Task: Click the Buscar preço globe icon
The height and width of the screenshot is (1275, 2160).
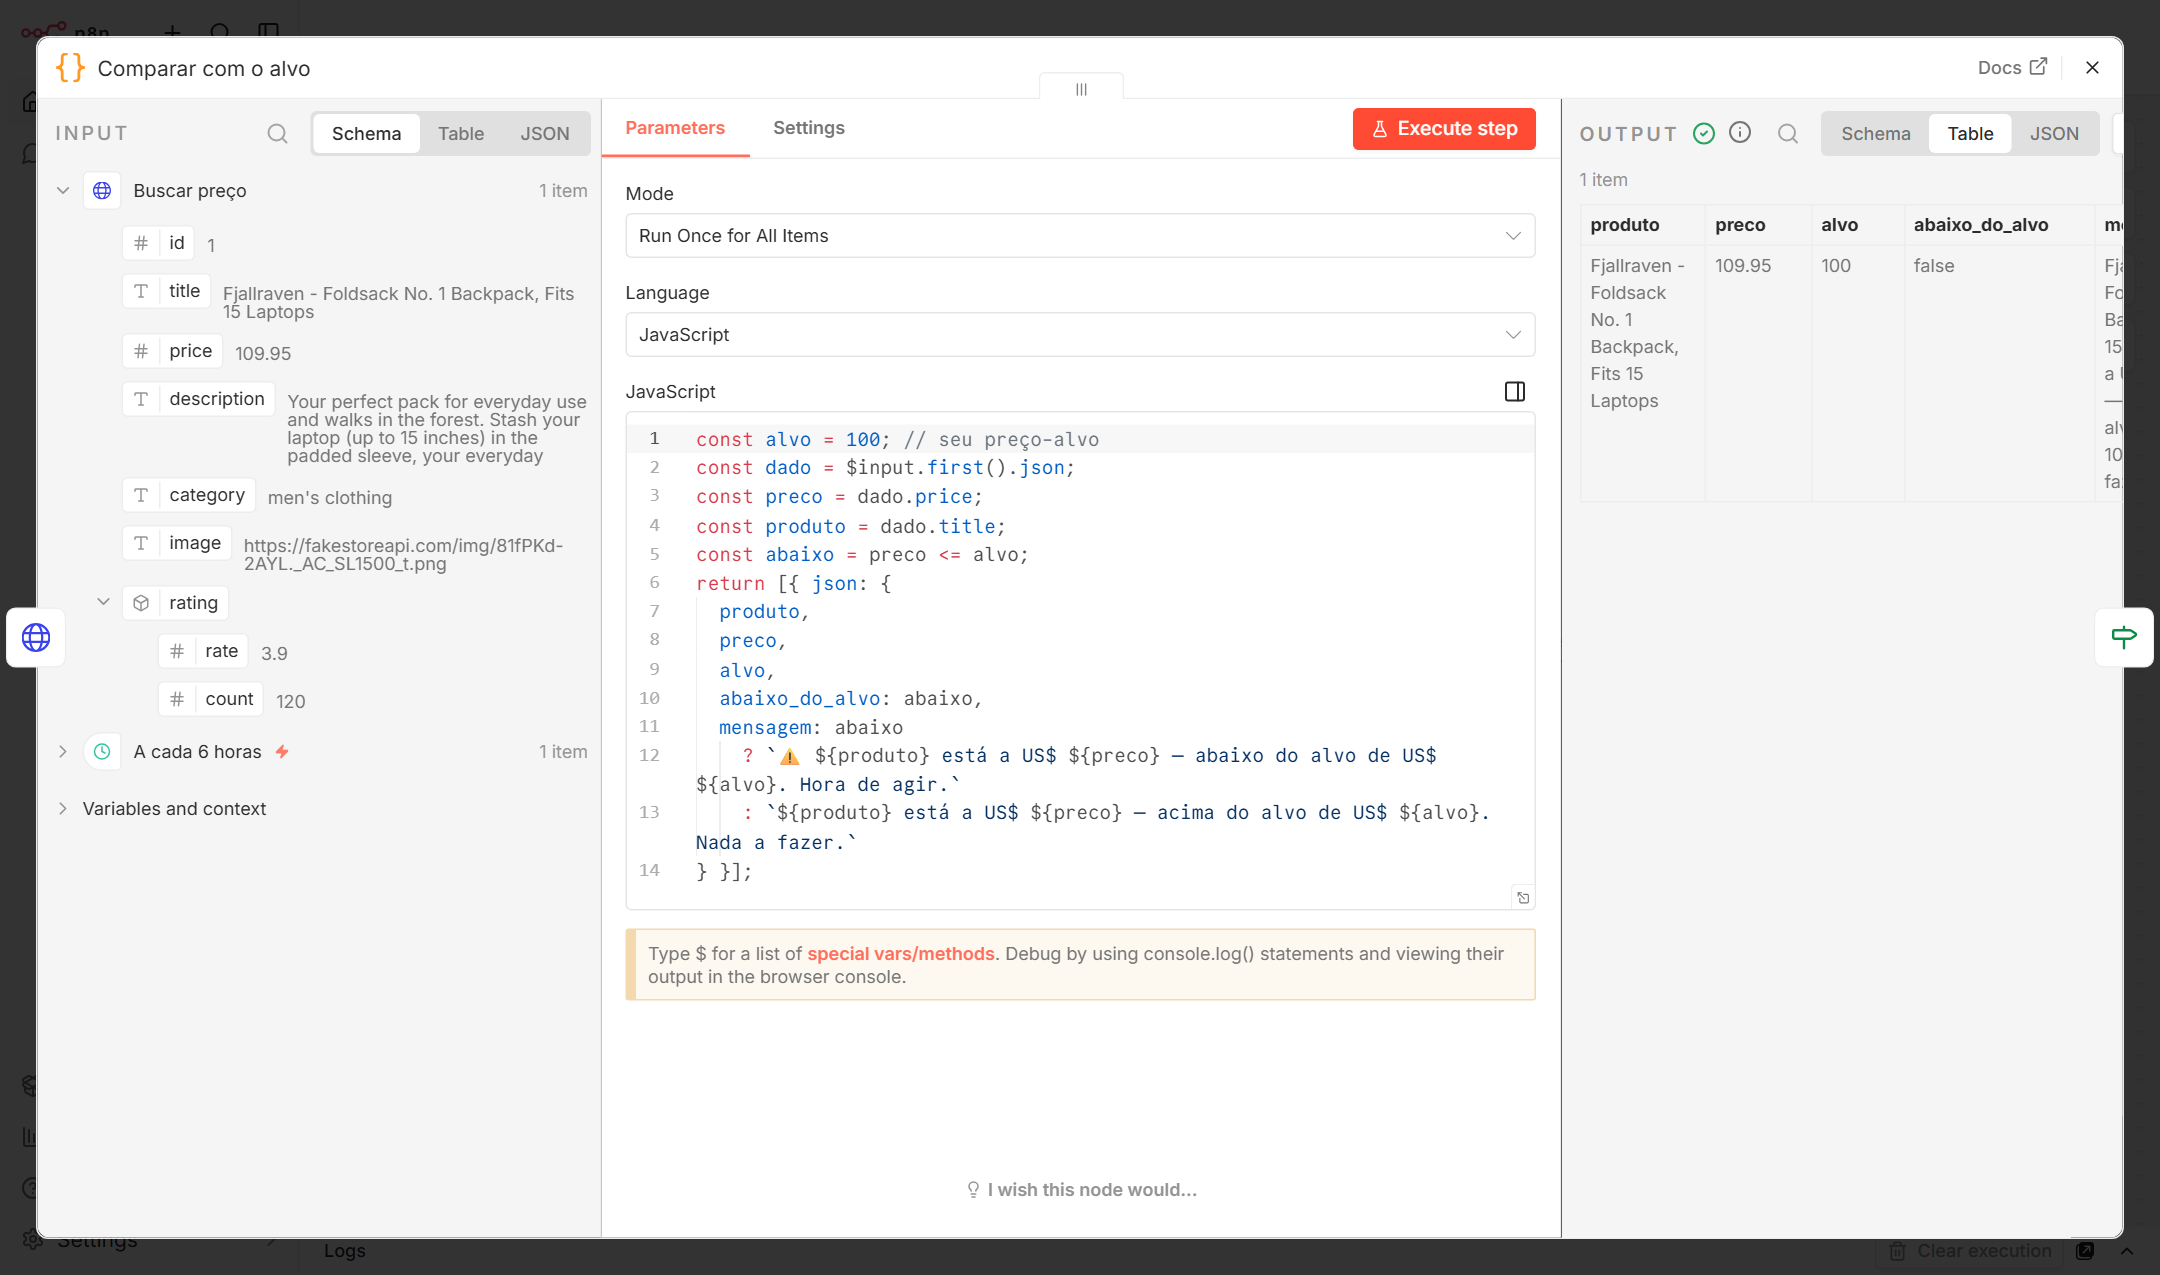Action: coord(102,190)
